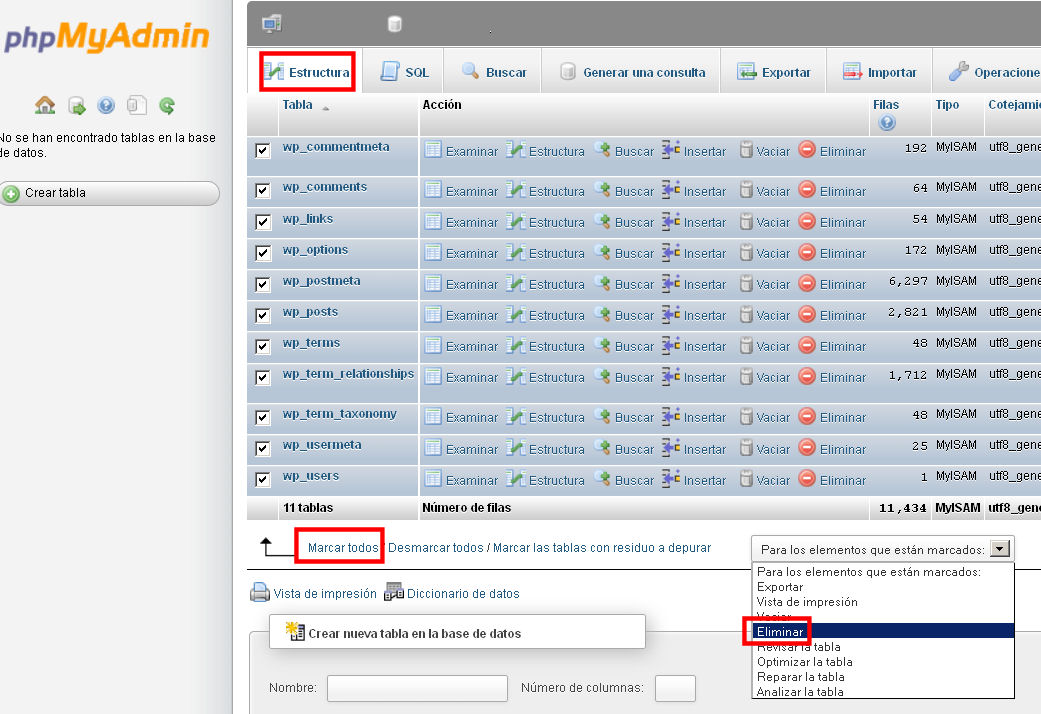This screenshot has width=1041, height=714.
Task: Click the 'Marcar todos' link
Action: [342, 548]
